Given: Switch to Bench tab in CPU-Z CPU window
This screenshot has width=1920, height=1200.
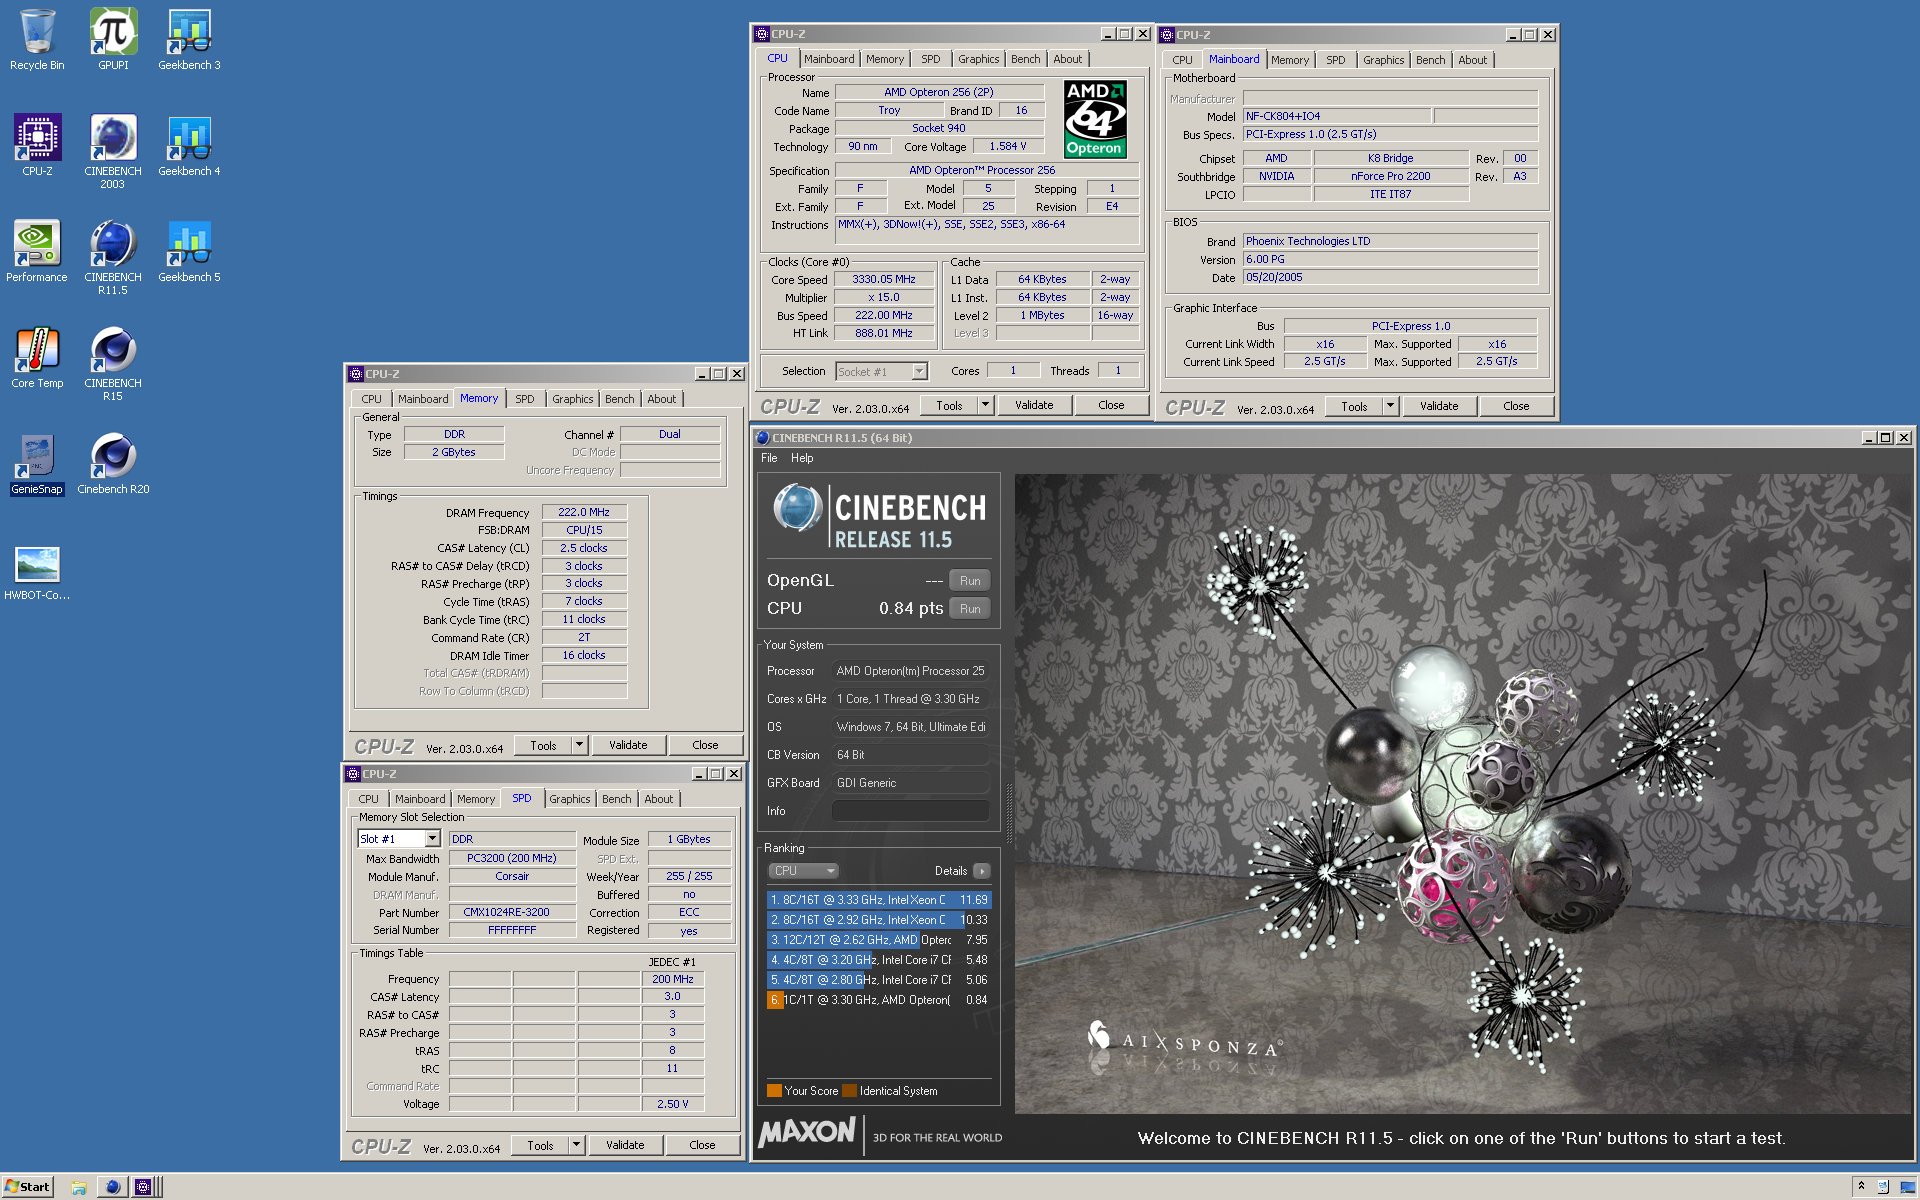Looking at the screenshot, I should pos(1025,59).
